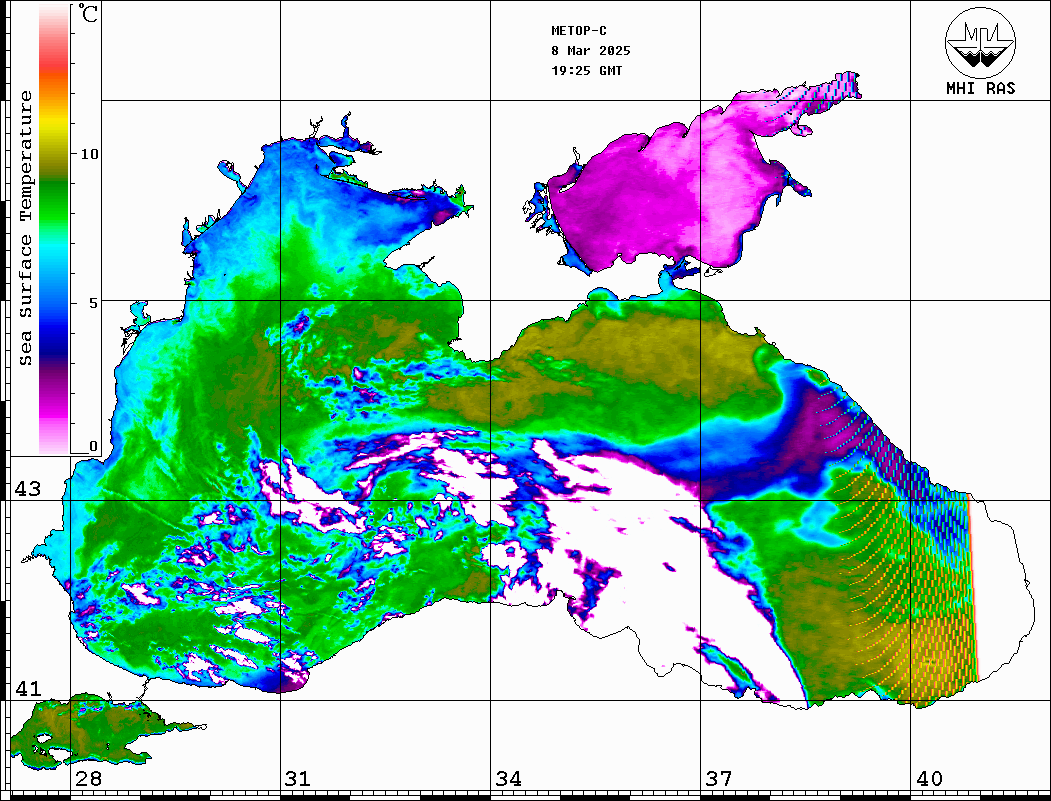Screen dimensions: 1051x801
Task: Click the latitude label '43'
Action: point(27,489)
